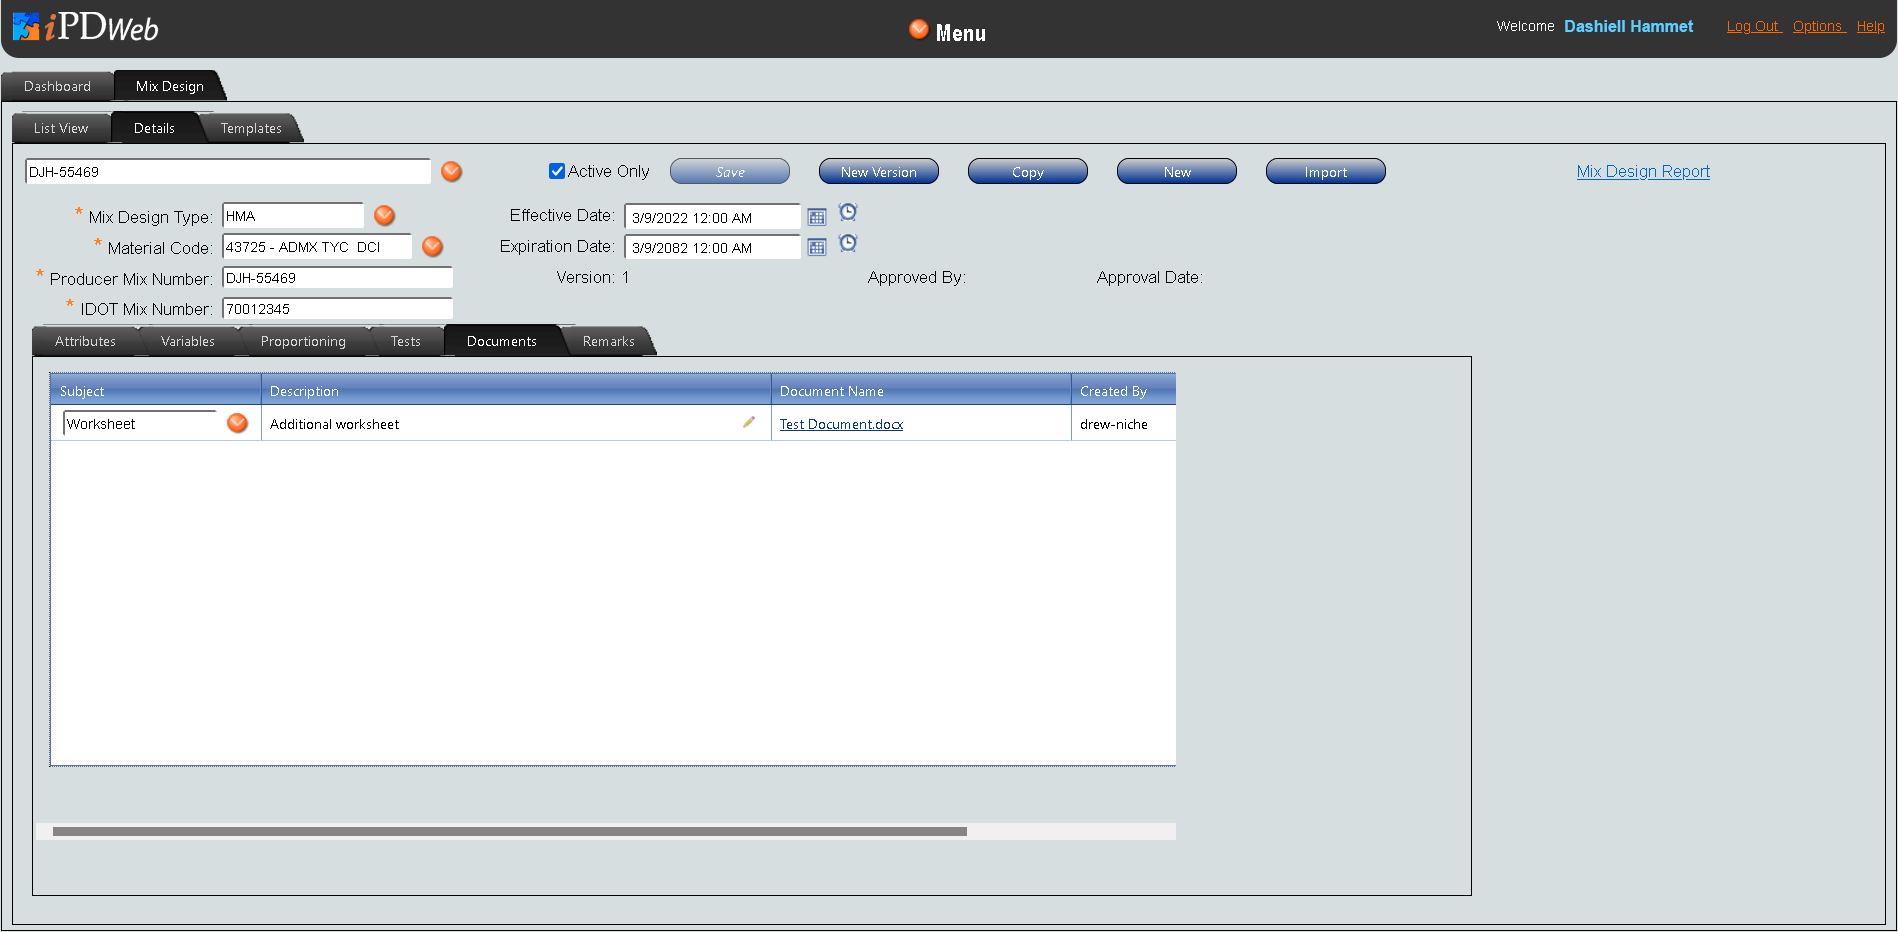Click the IDOT Mix Number field
Viewport: 1898px width, 932px height.
point(337,309)
